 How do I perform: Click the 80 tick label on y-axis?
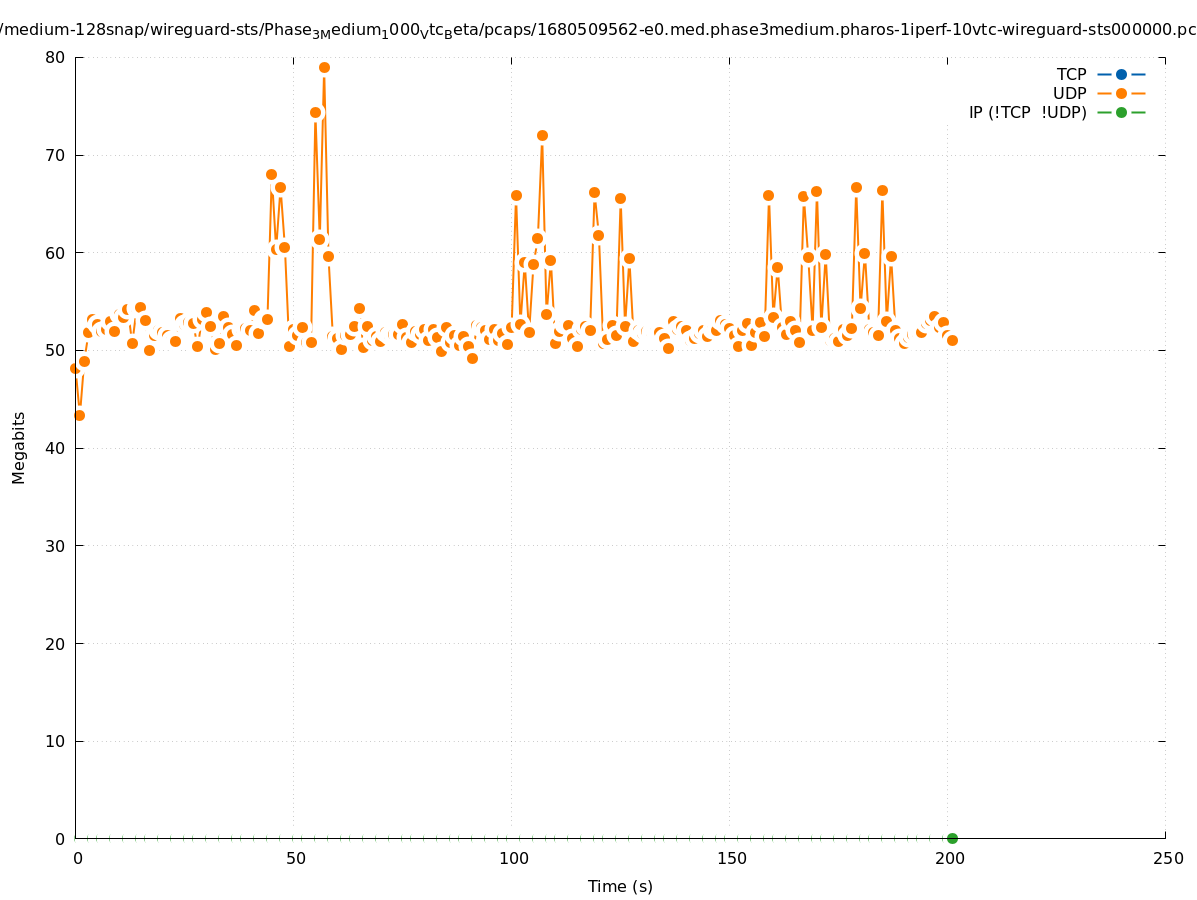[x=55, y=57]
